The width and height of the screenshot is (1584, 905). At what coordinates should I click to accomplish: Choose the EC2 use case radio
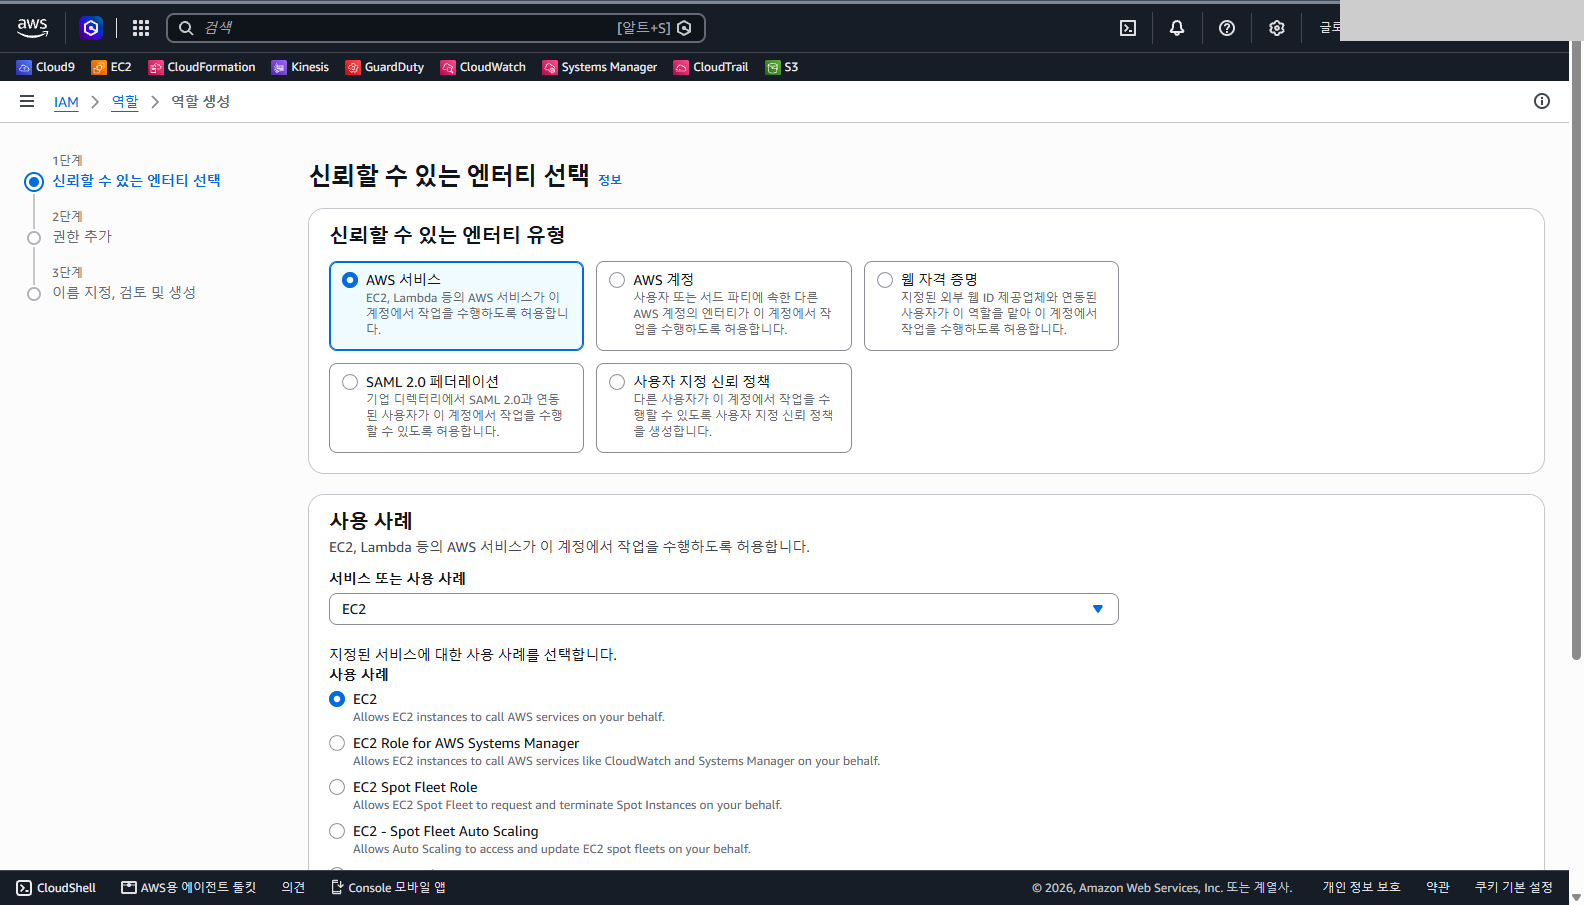[x=337, y=699]
